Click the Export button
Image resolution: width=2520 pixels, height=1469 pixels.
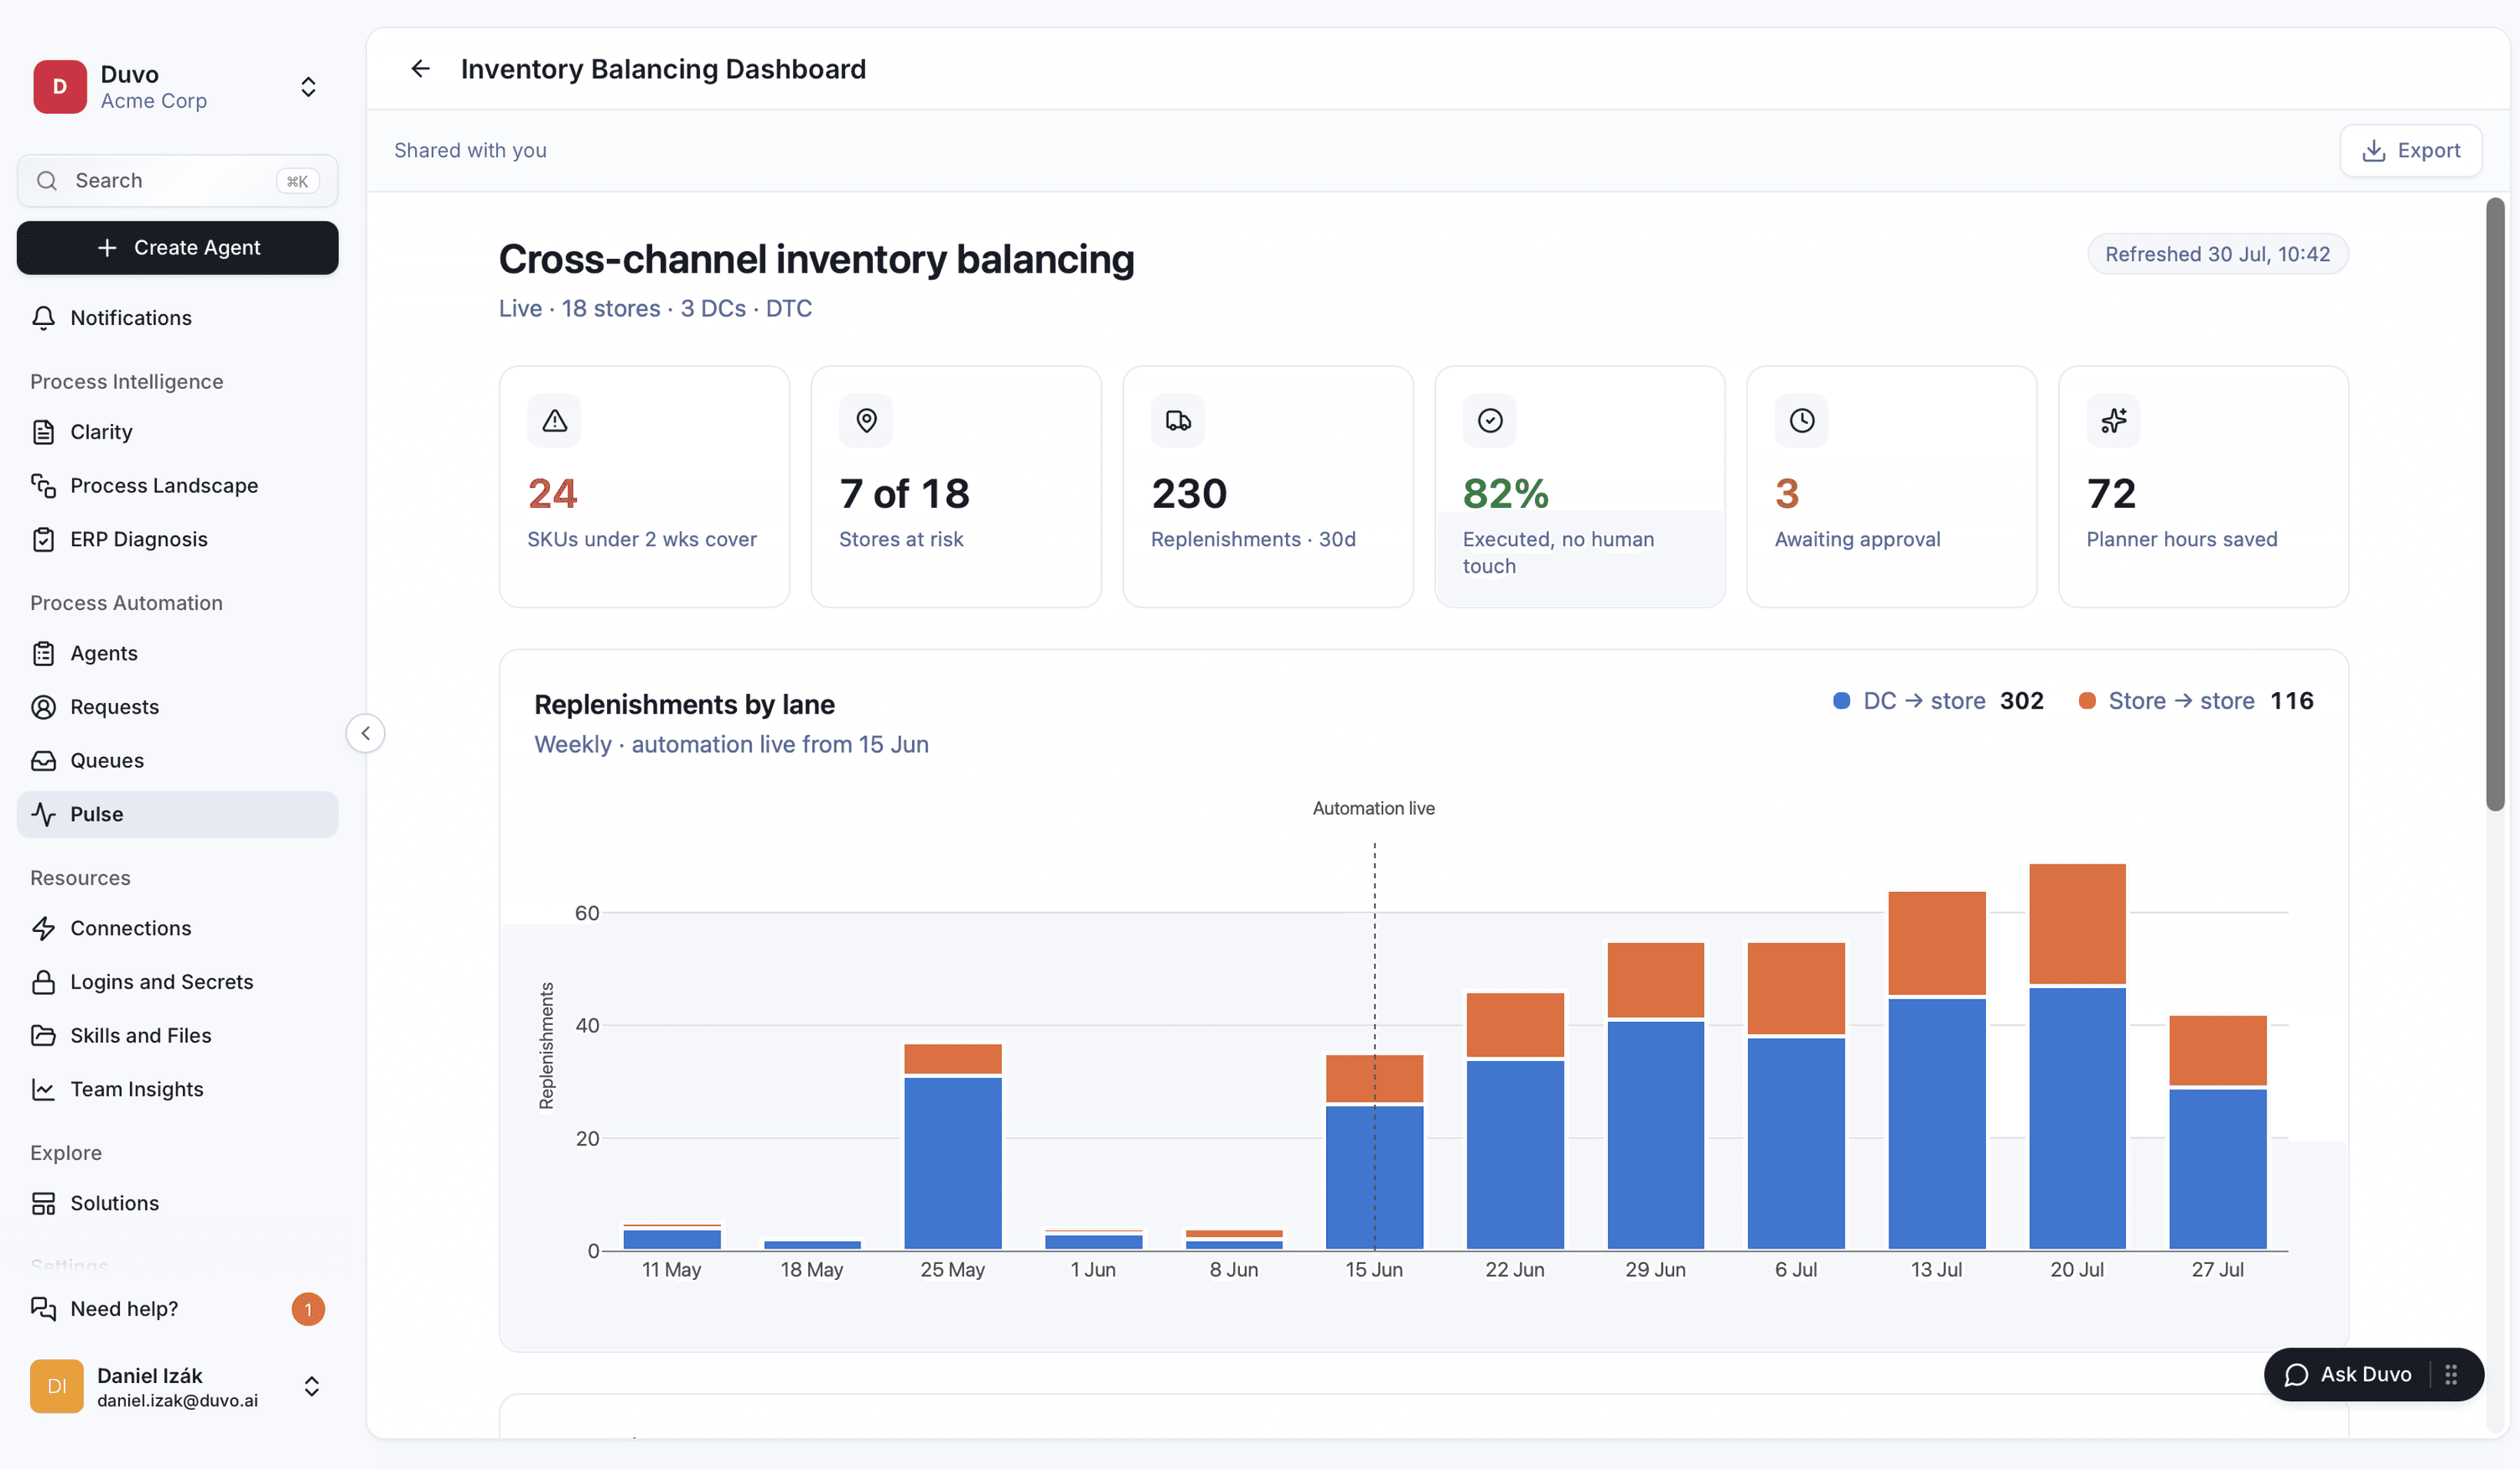(2411, 151)
